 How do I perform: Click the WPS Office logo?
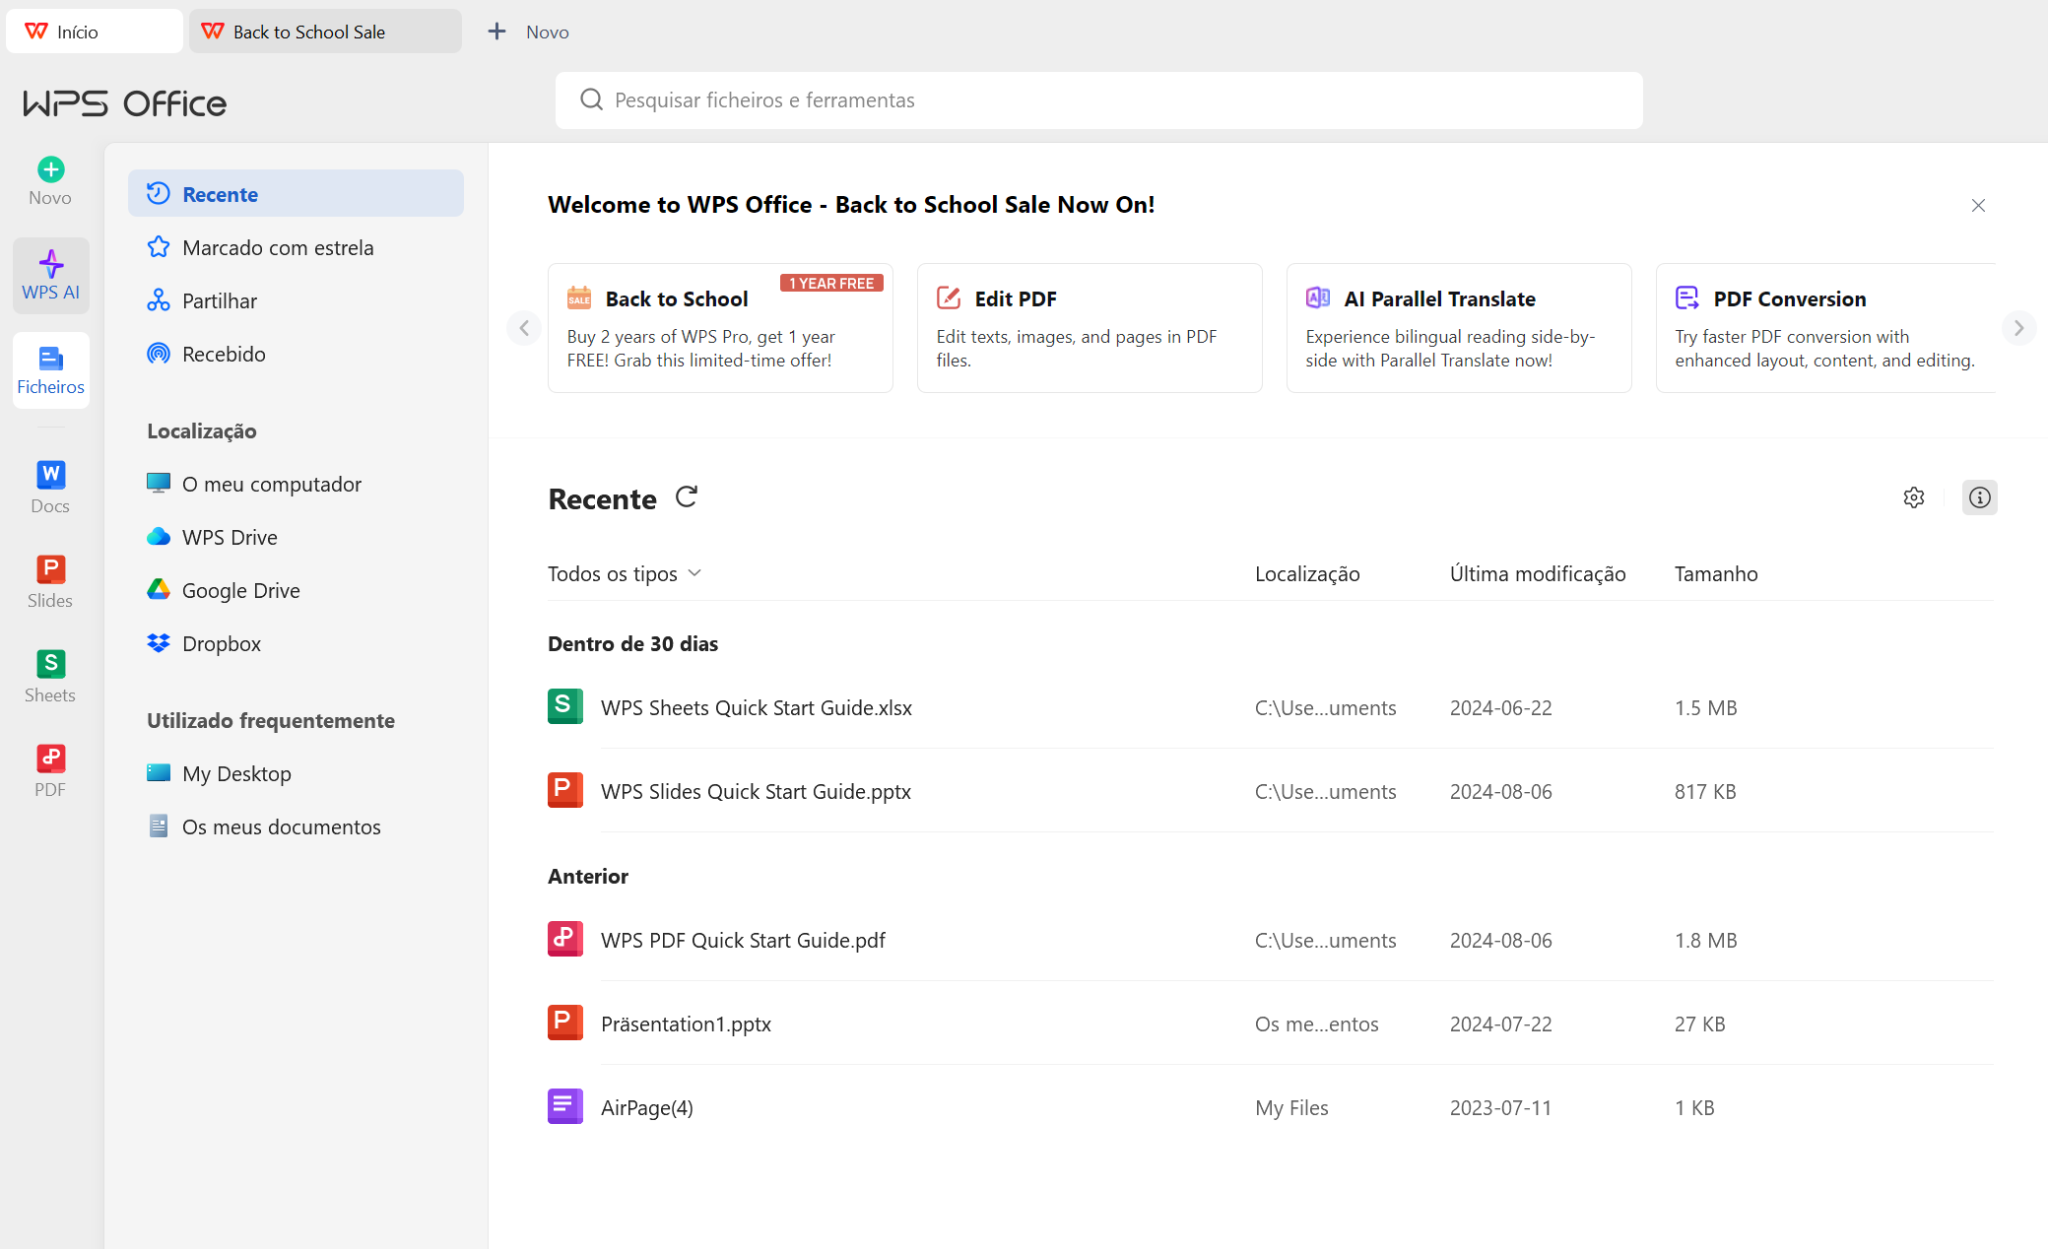(125, 103)
